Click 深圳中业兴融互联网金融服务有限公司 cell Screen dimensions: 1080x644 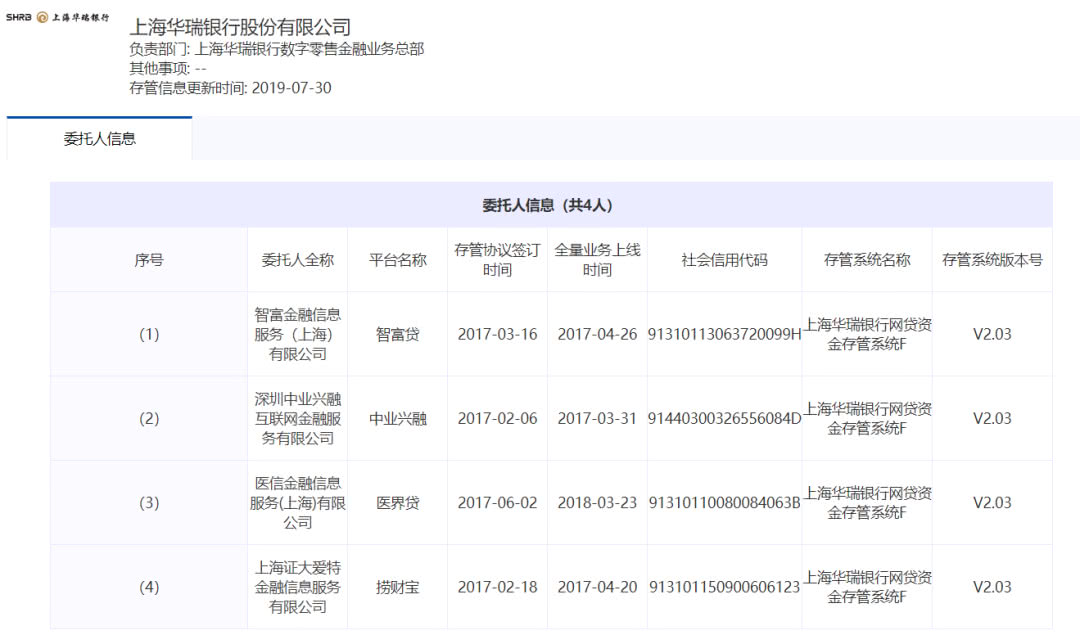[x=298, y=418]
